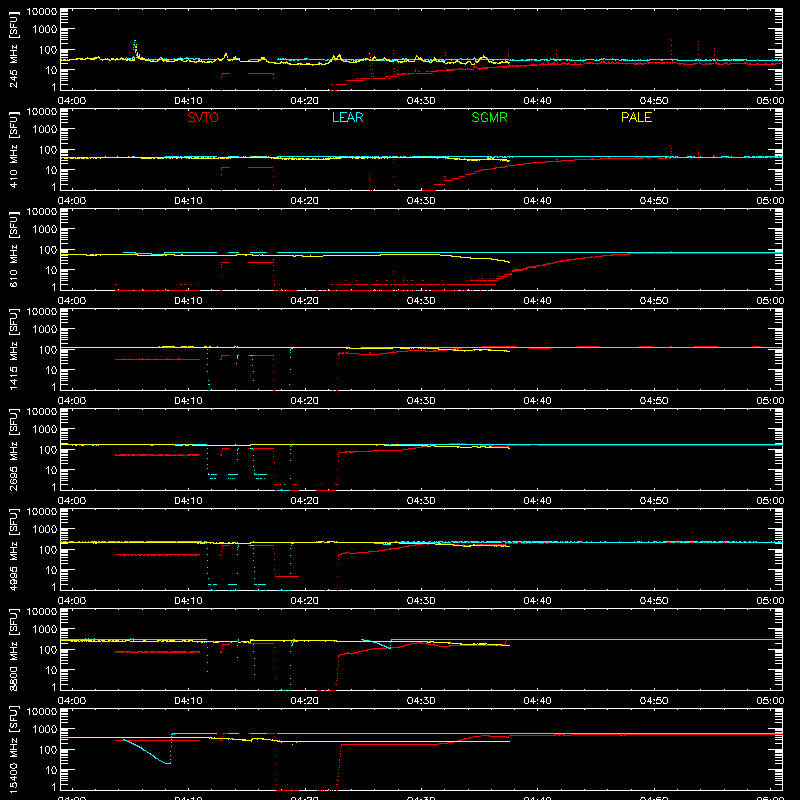Click the 04:10 tick under the 245 MHz panel
This screenshot has height=800, width=800.
pos(188,101)
